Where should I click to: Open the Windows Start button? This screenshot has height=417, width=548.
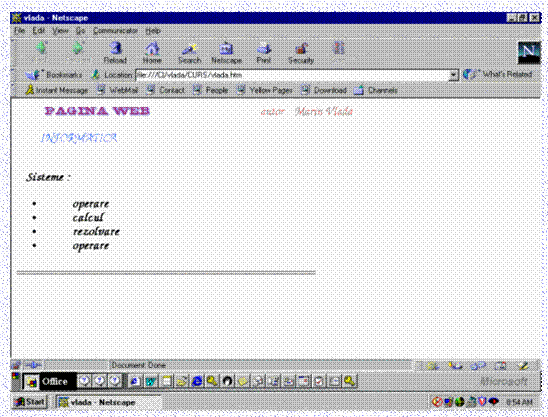point(29,402)
